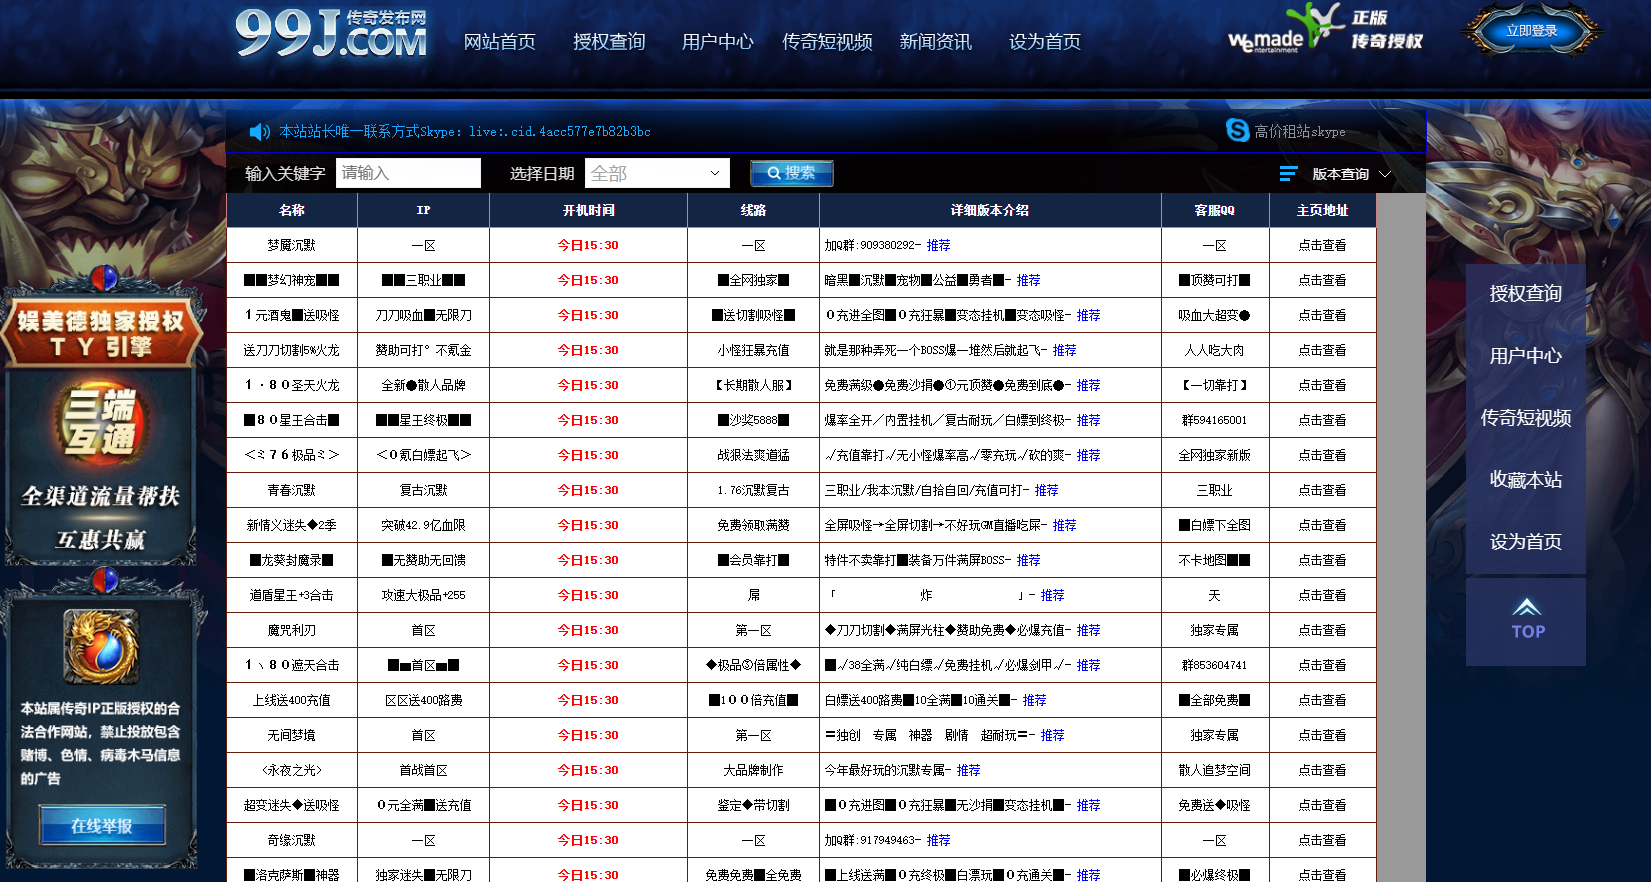Click the 在线举报 report button

tap(102, 826)
